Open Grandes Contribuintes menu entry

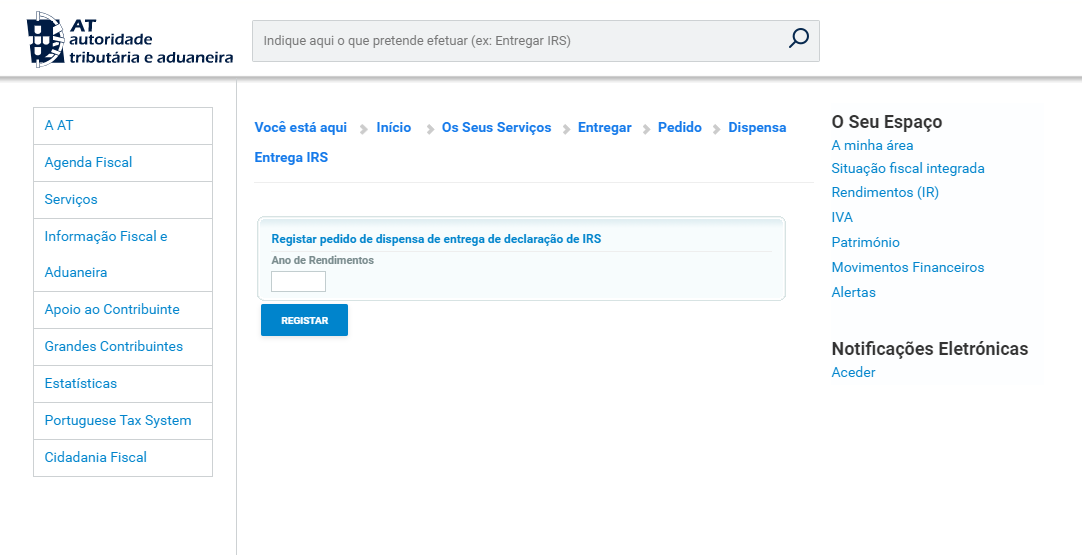pos(123,347)
